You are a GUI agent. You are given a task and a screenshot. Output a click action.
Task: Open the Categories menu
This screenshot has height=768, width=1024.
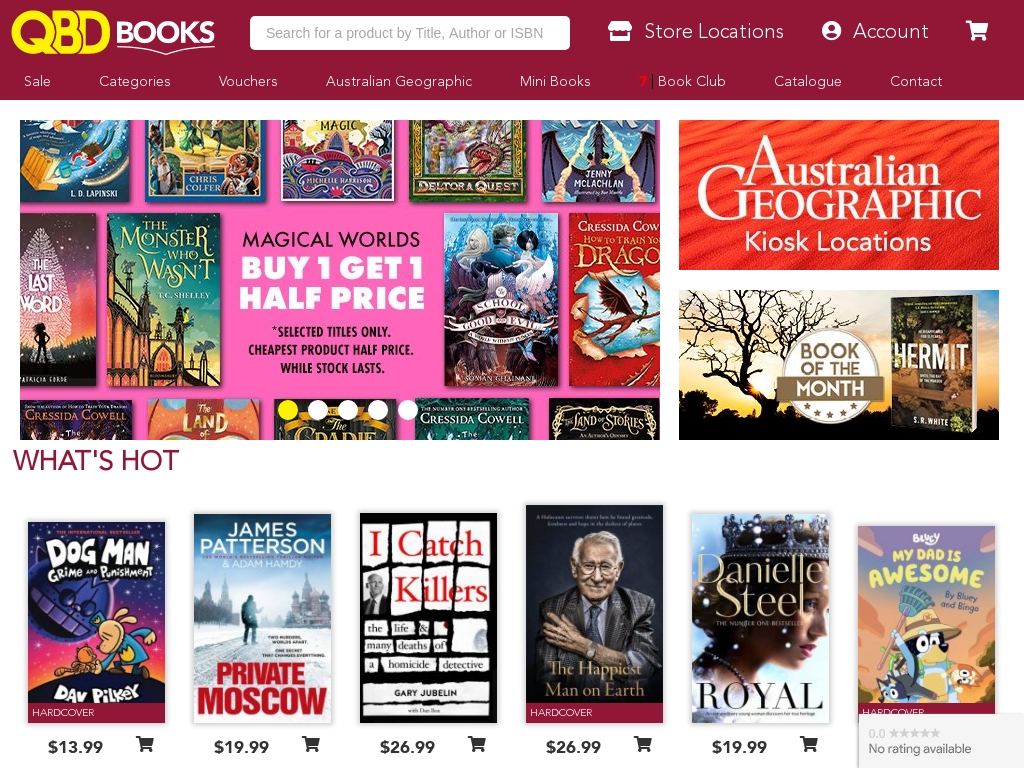[135, 81]
